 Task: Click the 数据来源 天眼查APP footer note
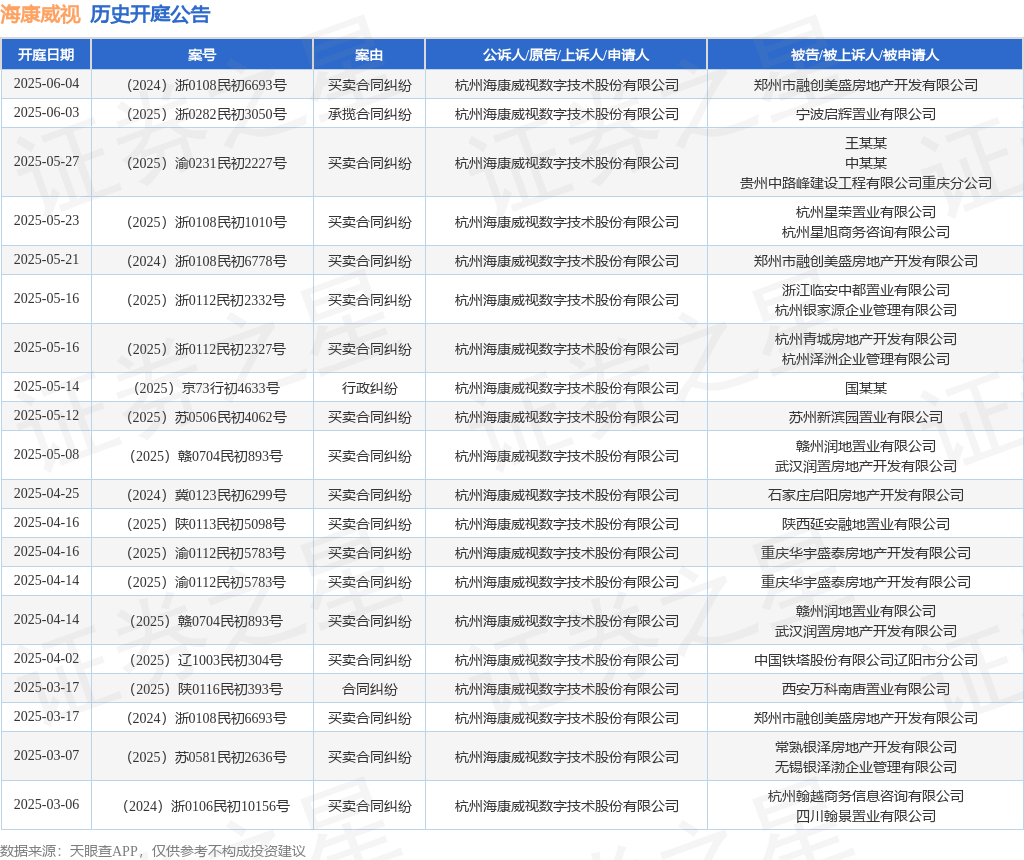click(153, 851)
